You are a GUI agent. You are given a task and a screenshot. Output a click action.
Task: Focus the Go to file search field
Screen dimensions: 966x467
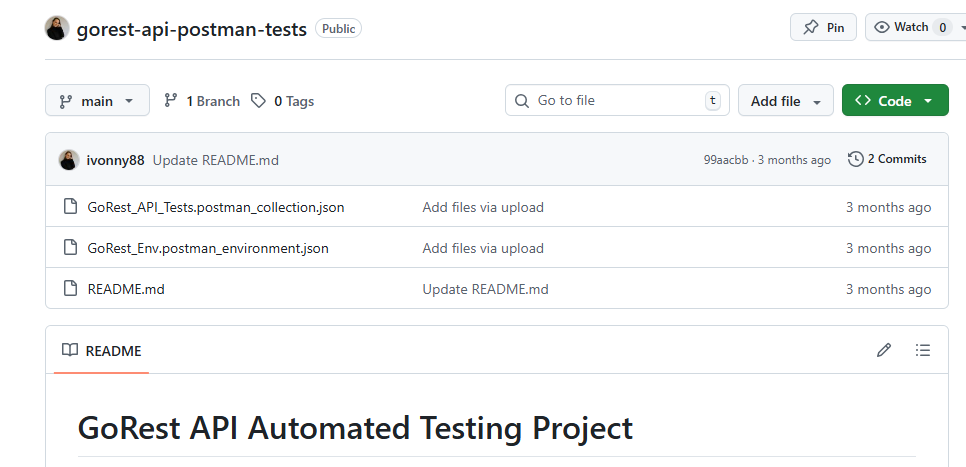(x=617, y=100)
